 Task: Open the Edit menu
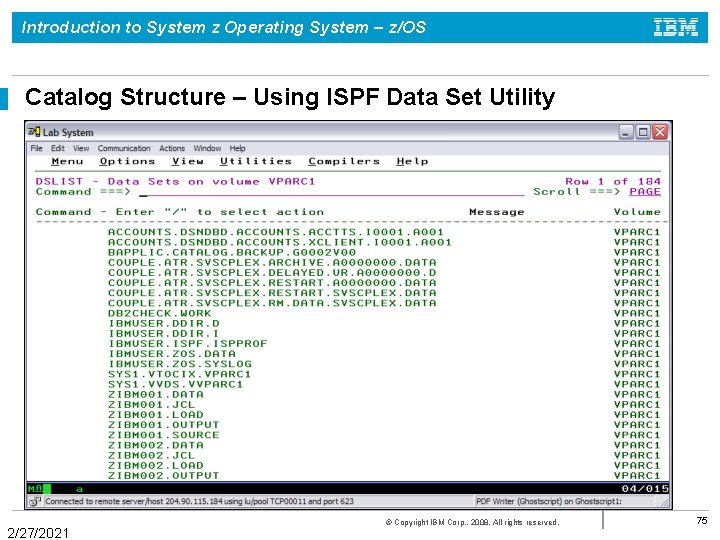tap(57, 148)
